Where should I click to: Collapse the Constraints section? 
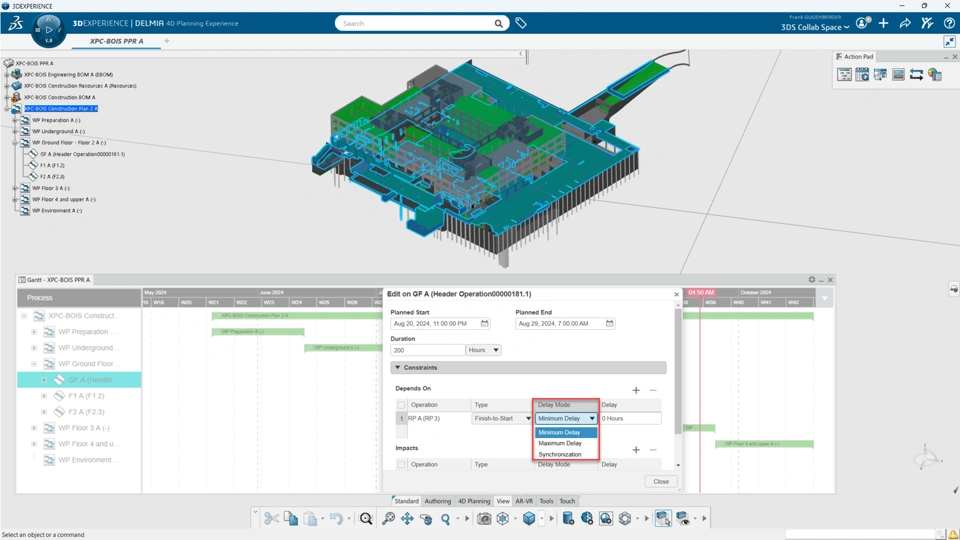coord(398,367)
